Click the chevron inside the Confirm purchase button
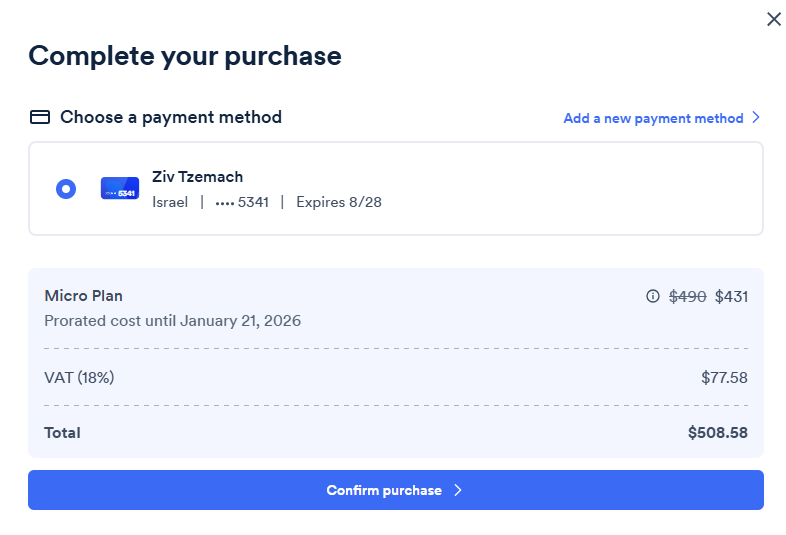Screen dimensions: 786x535 tap(458, 490)
